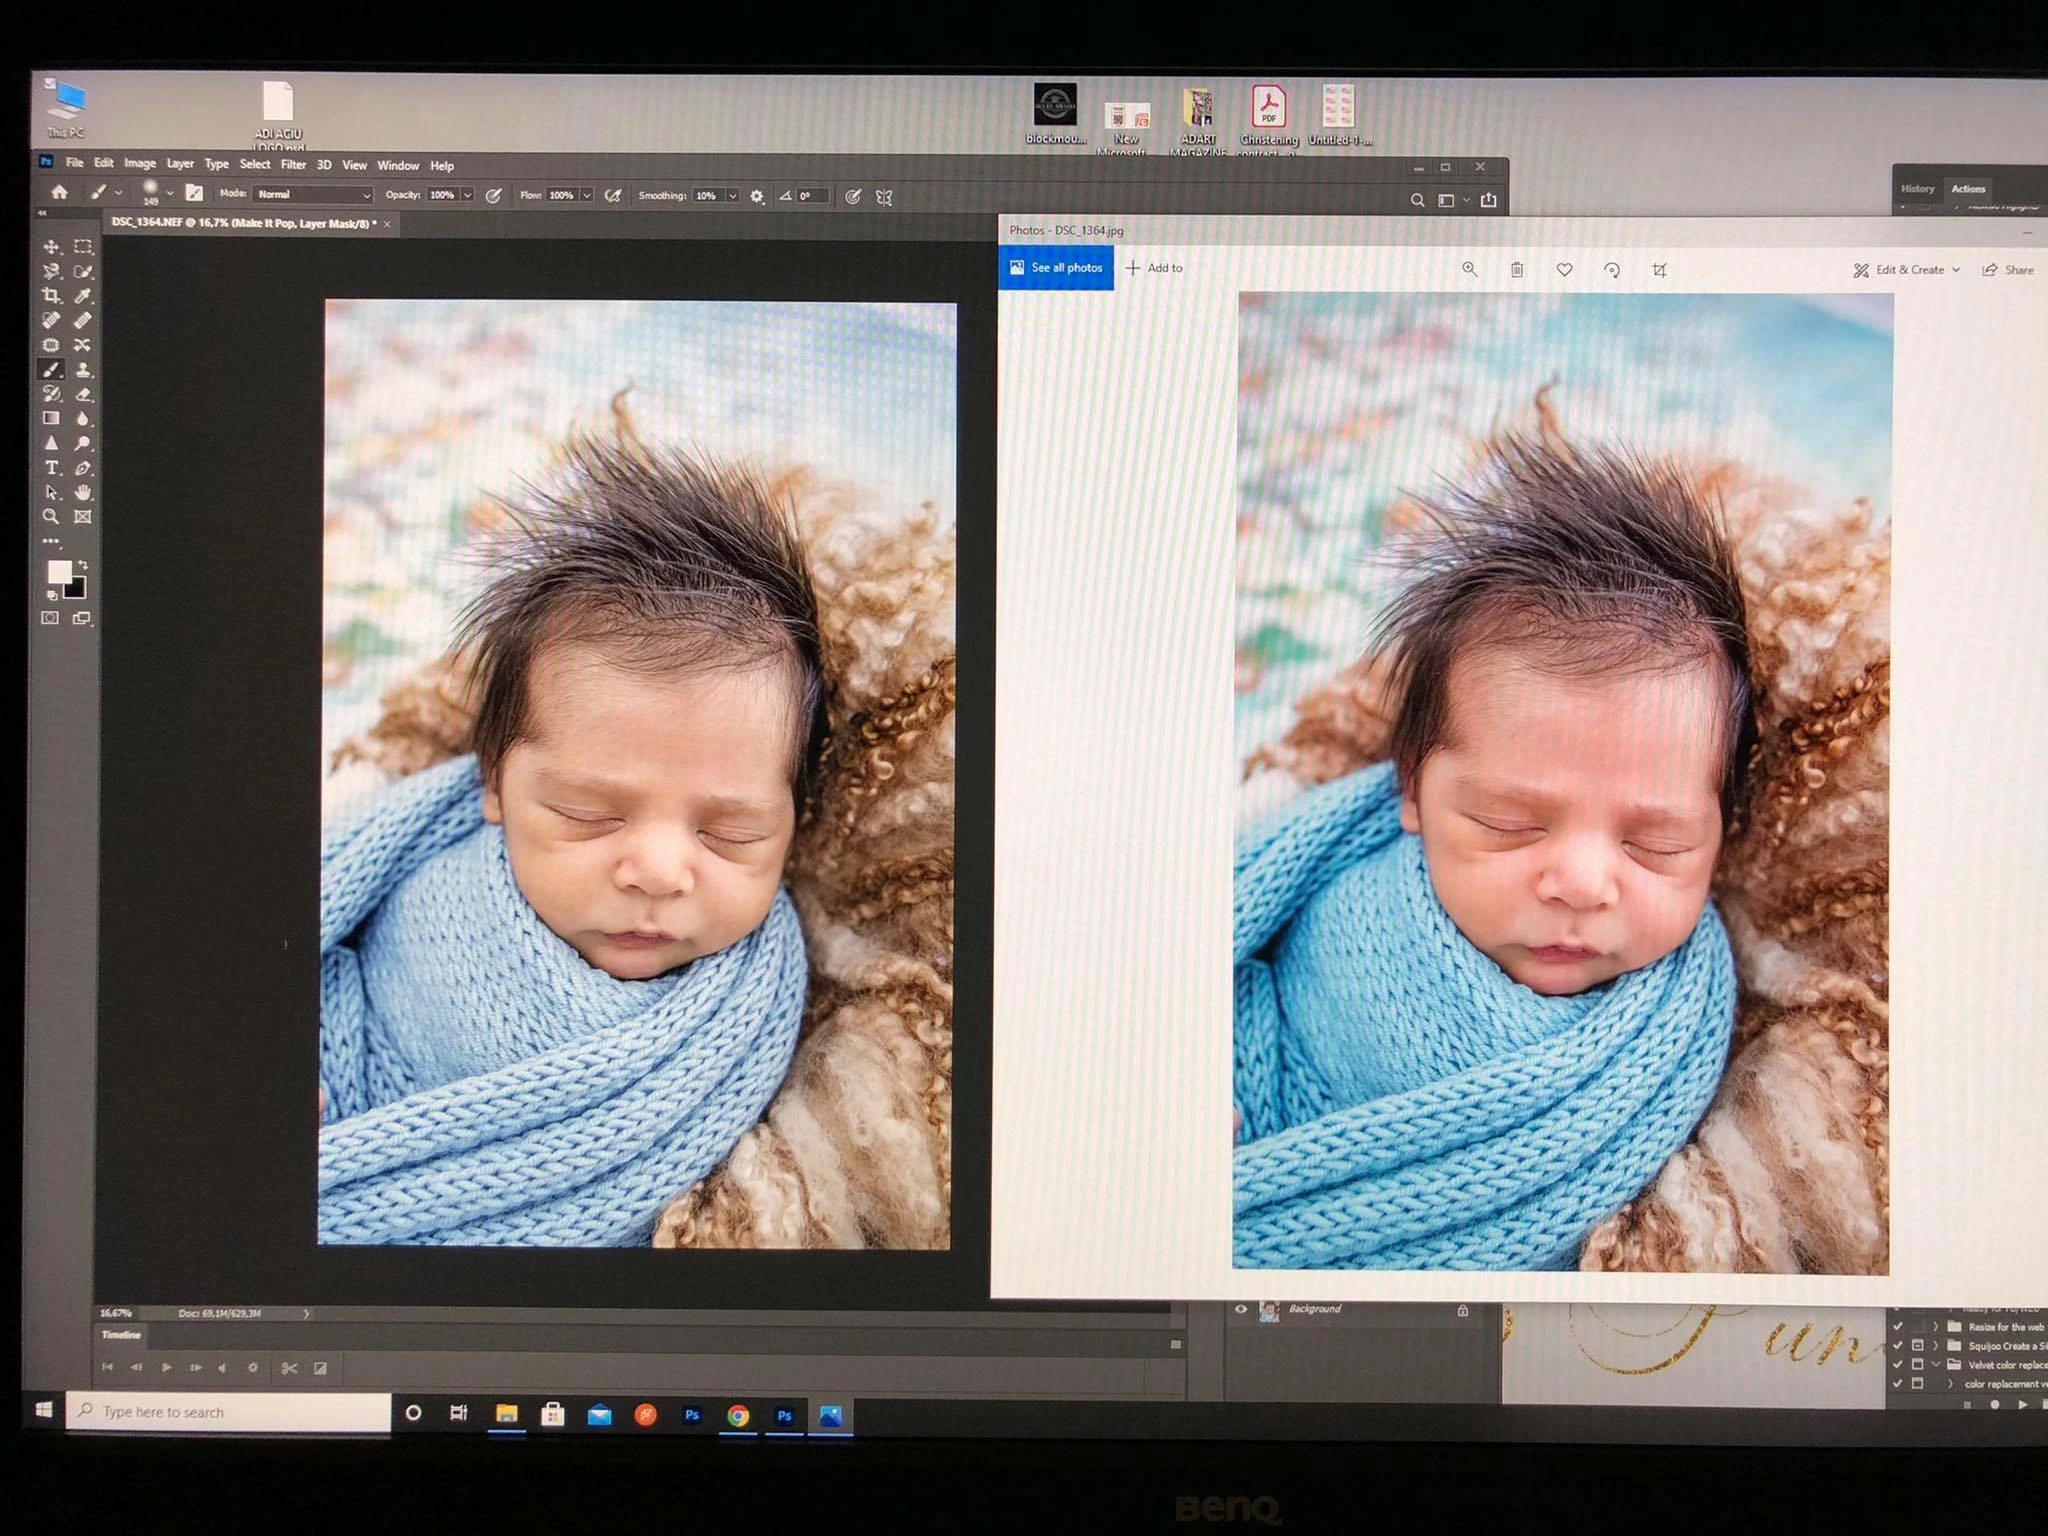2048x1536 pixels.
Task: Click the trash delete icon in Photos
Action: [x=1517, y=270]
